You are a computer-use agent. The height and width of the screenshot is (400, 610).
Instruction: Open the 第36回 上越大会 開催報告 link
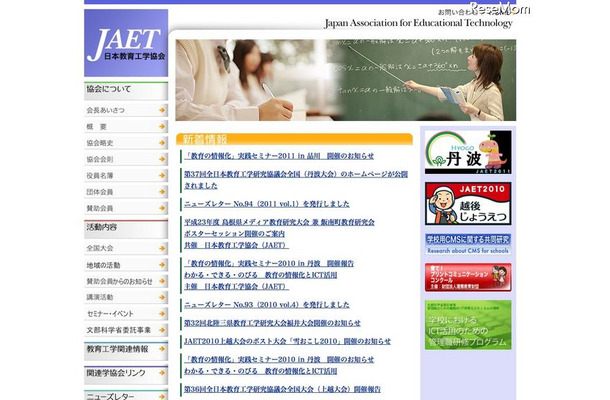[282, 389]
